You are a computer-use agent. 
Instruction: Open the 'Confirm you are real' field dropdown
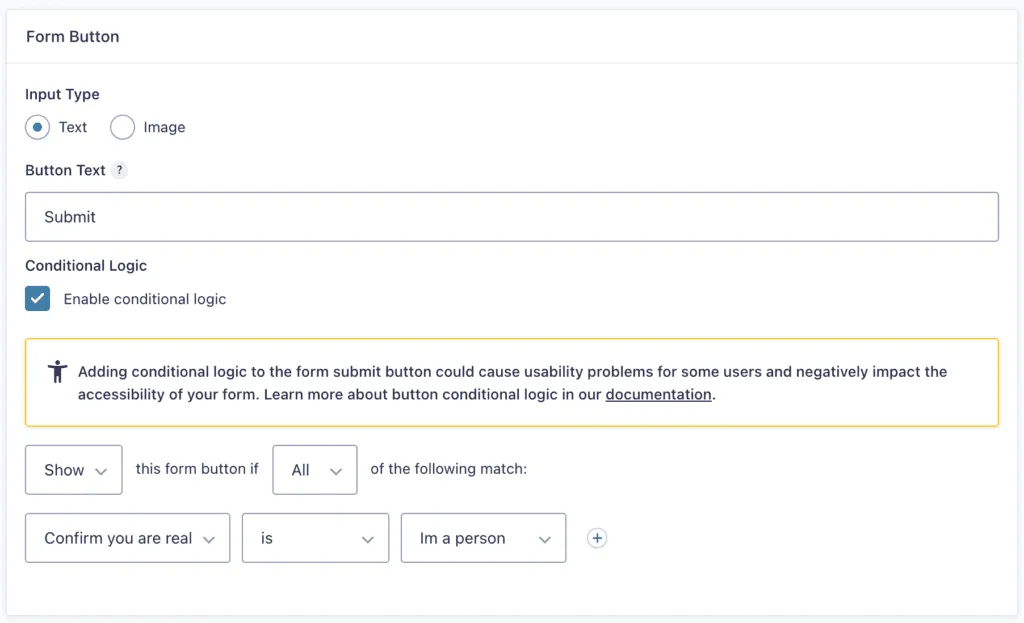click(x=127, y=538)
